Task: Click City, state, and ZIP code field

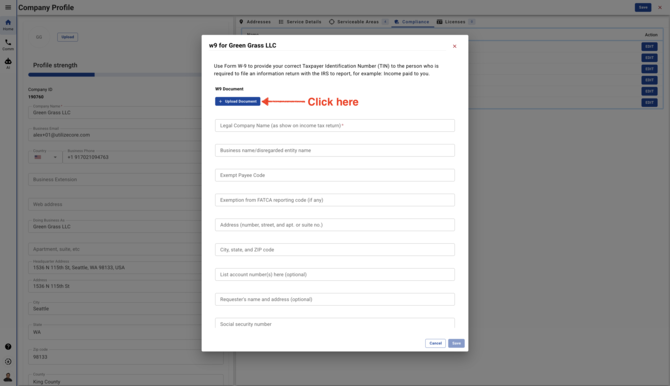Action: pos(335,250)
